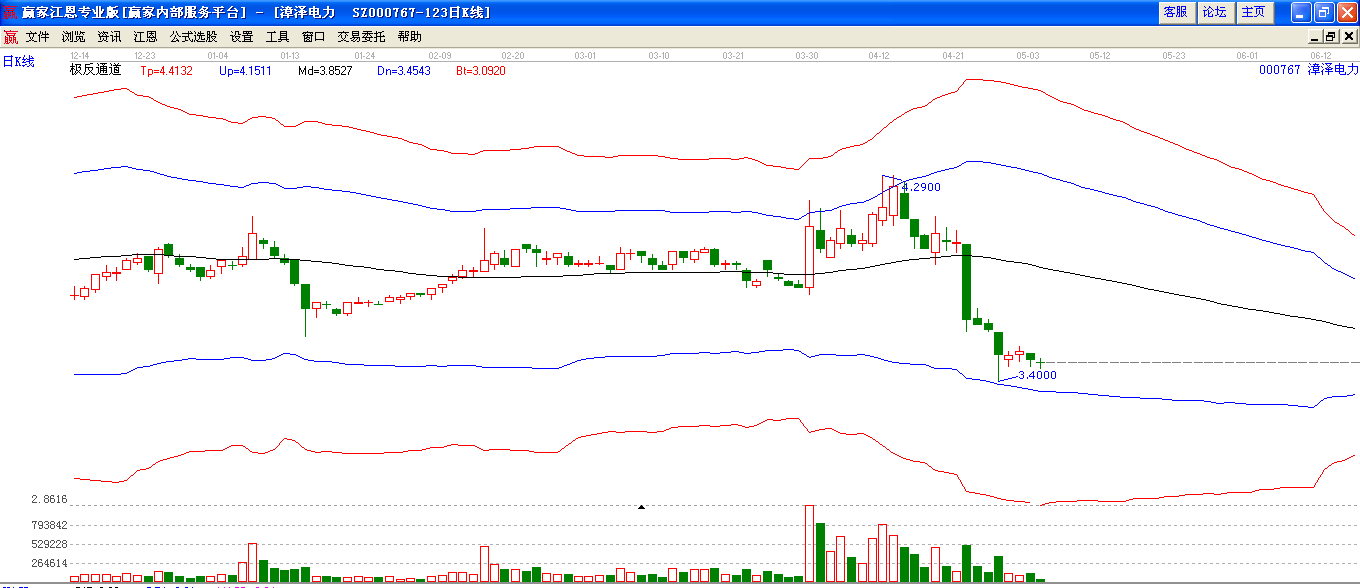The width and height of the screenshot is (1360, 588).
Task: Restore the inner chart child window
Action: point(1332,37)
